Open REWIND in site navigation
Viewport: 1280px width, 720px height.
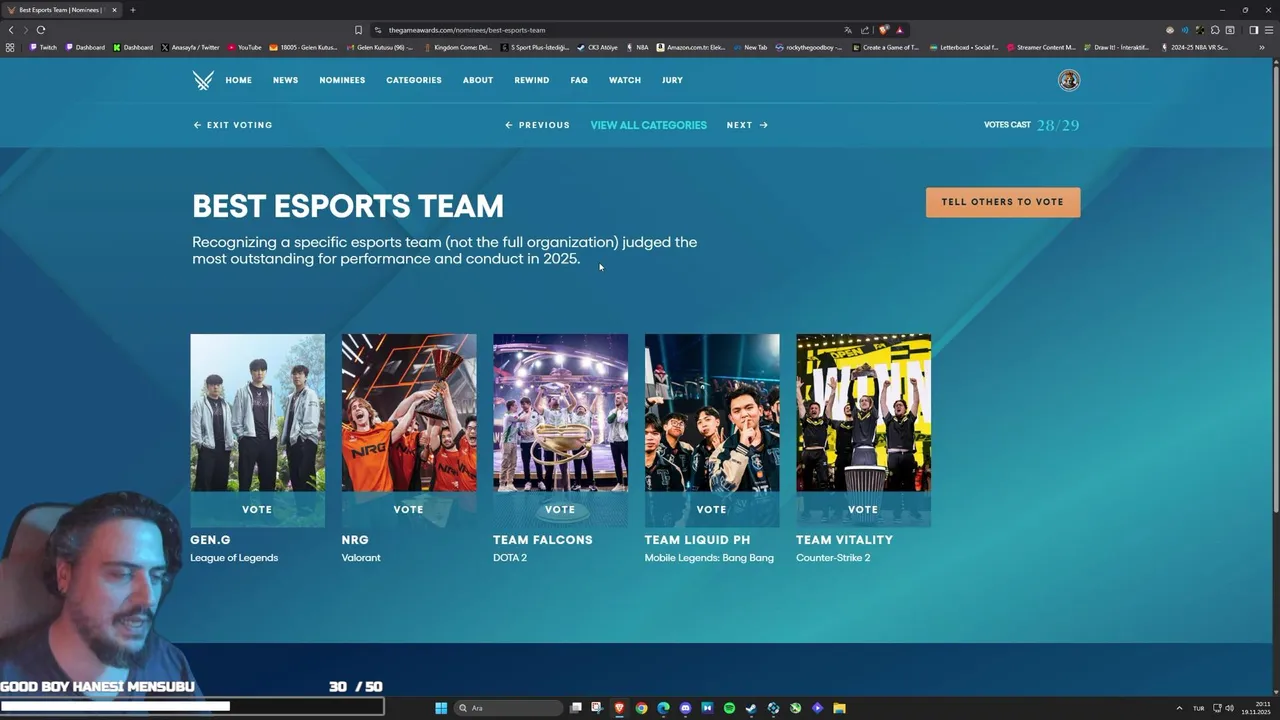point(532,80)
